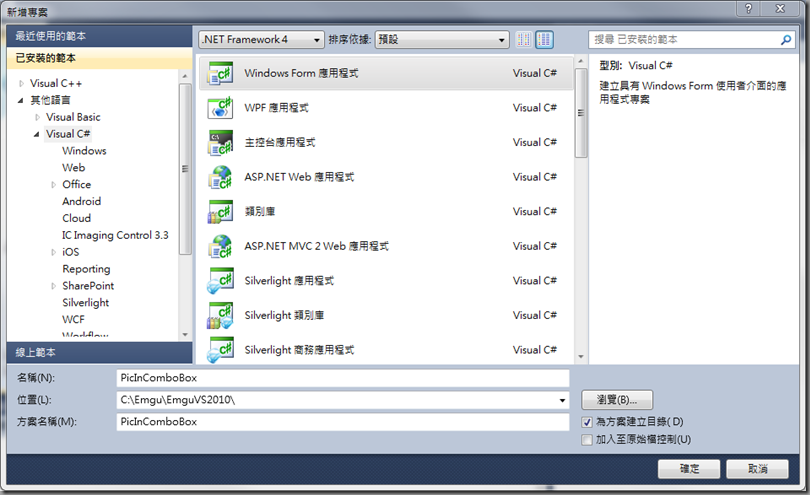Click the ASP.NET Web application template icon
Viewport: 810px width, 495px height.
[x=221, y=177]
